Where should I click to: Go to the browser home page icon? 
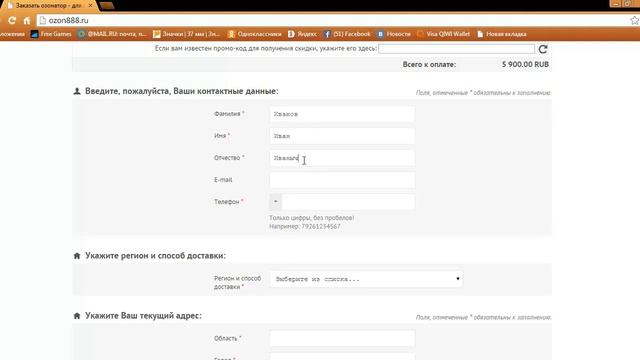click(27, 20)
